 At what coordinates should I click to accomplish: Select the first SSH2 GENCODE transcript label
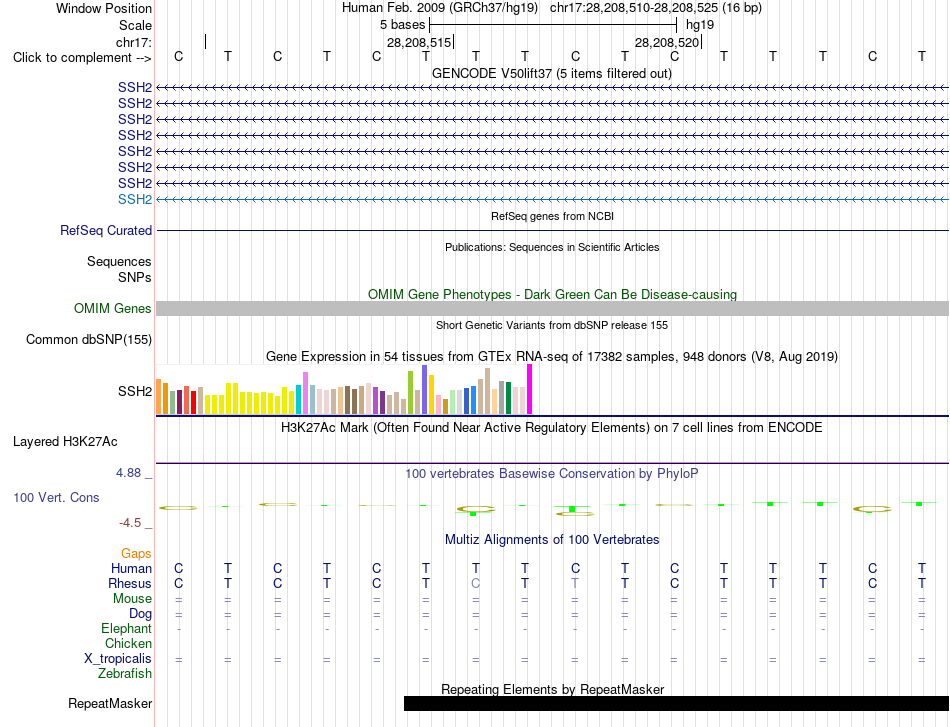pos(135,87)
